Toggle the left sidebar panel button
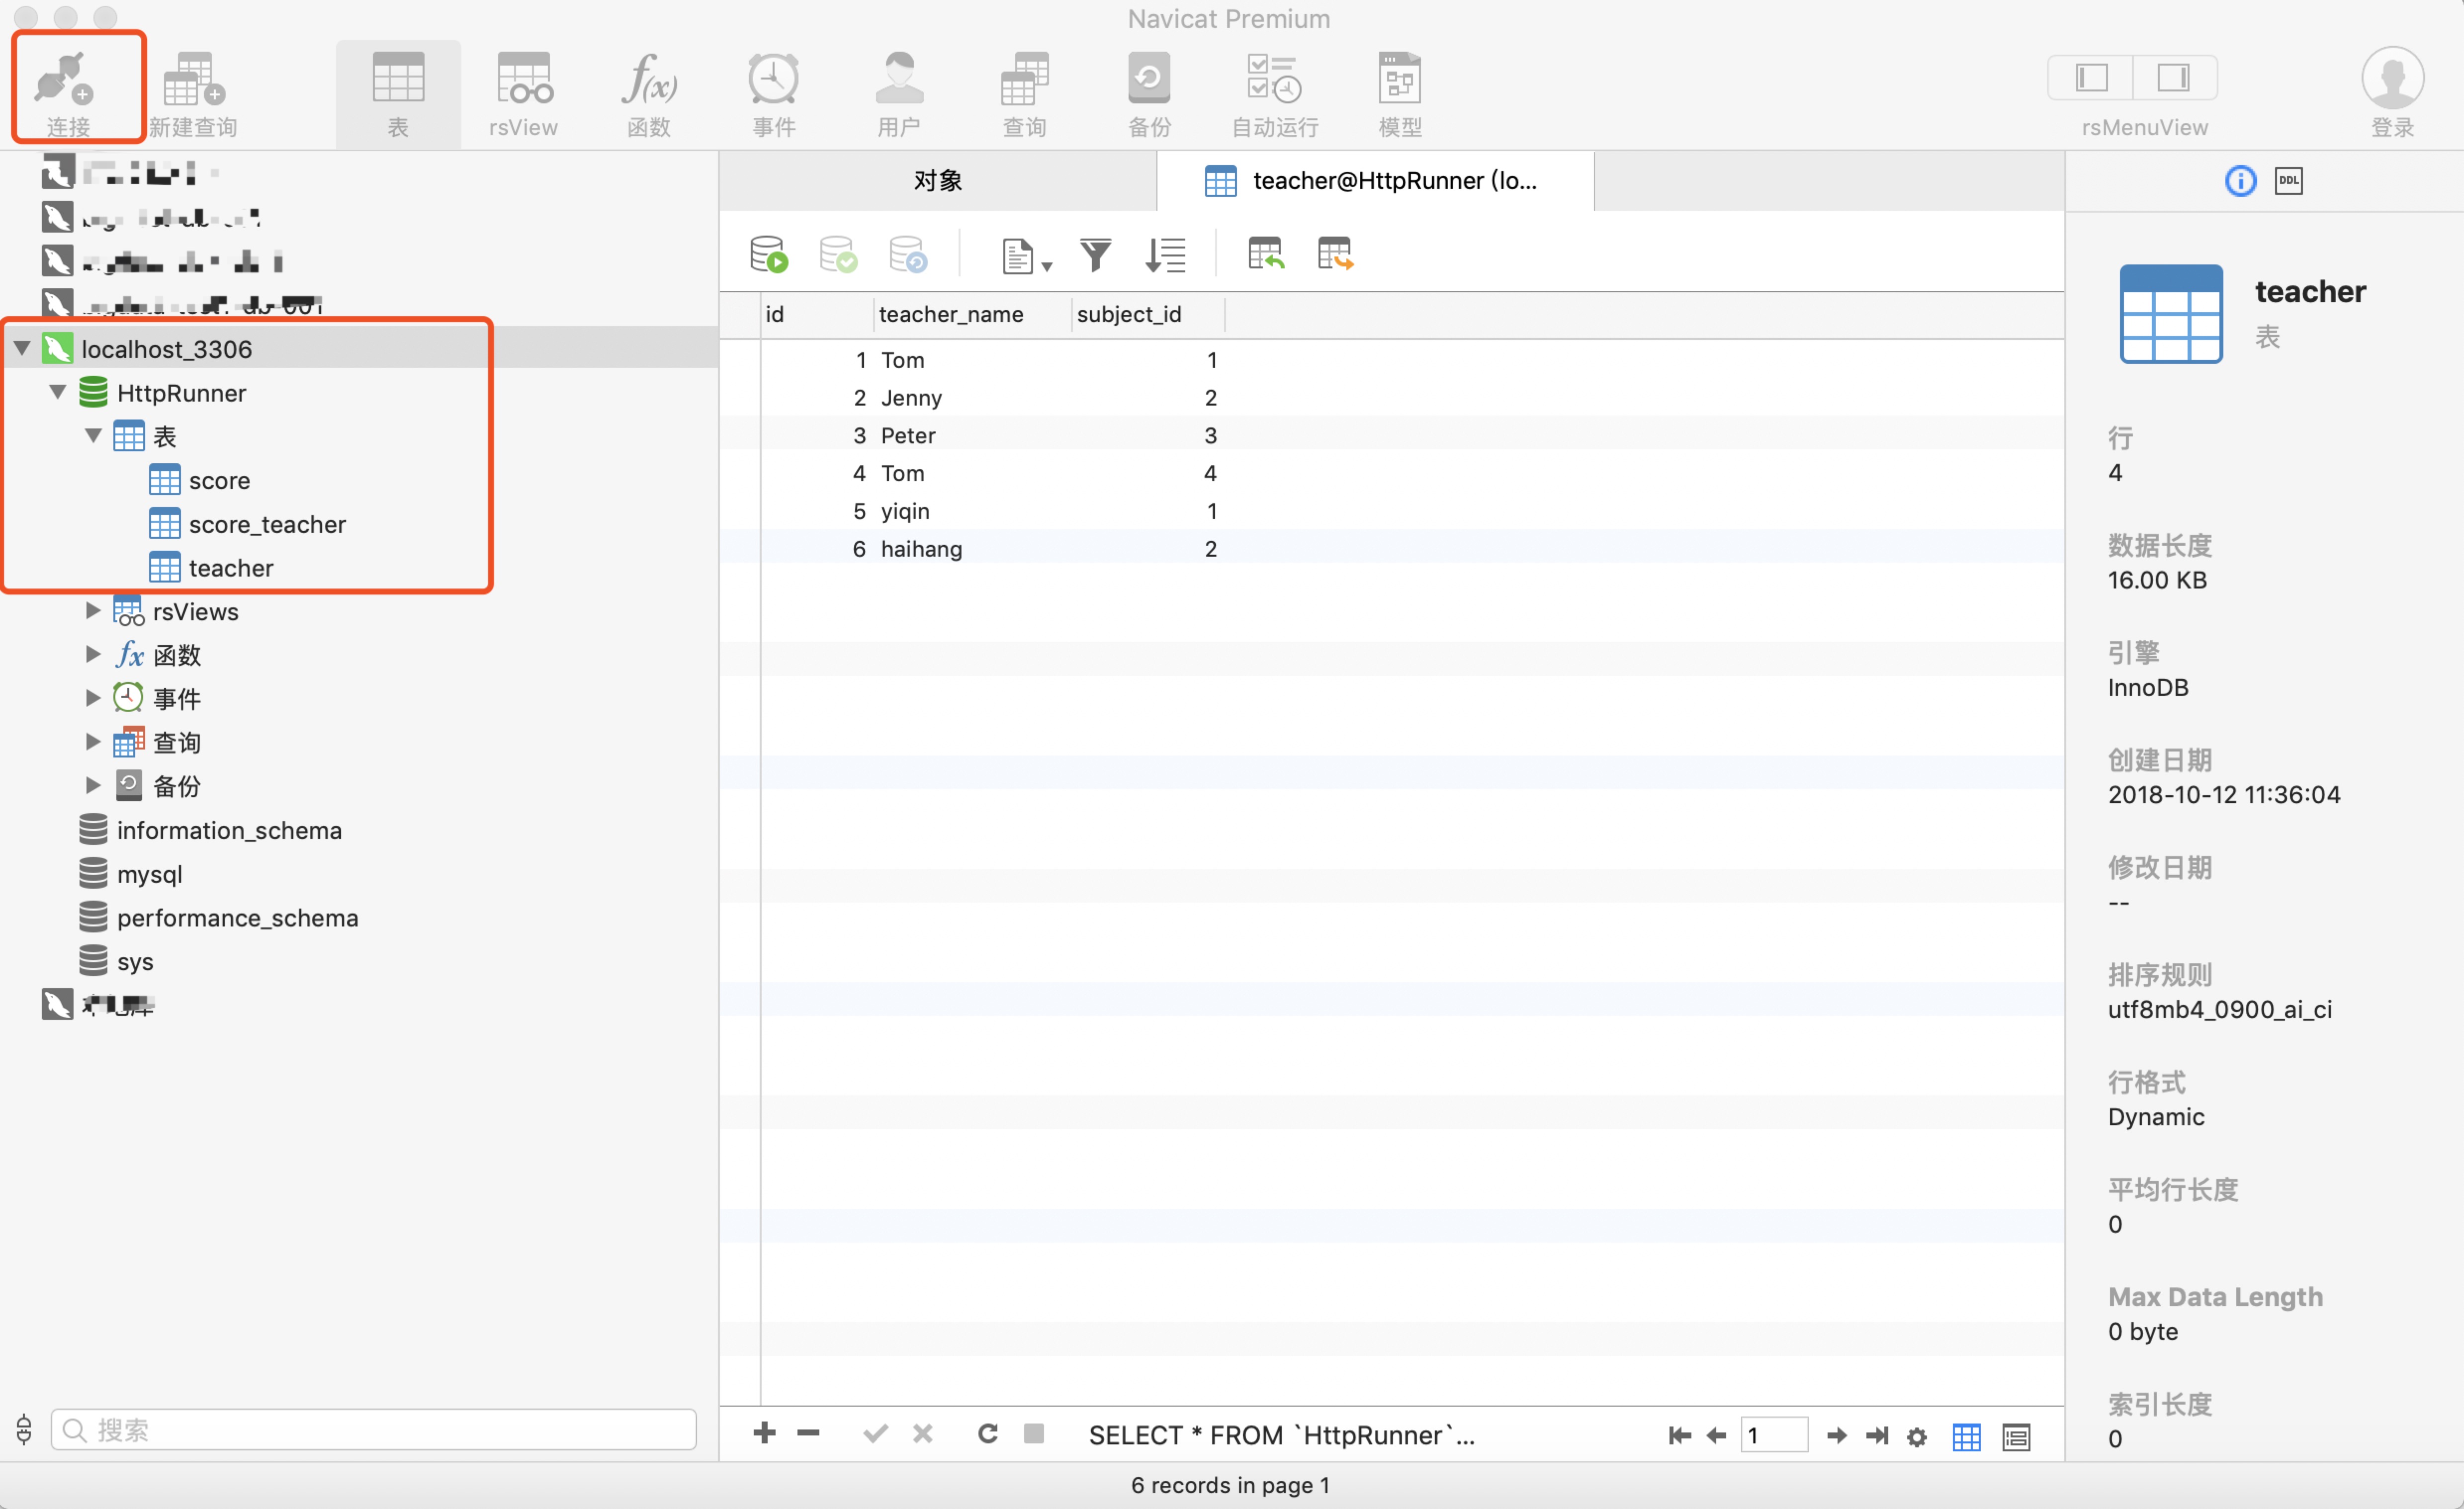The width and height of the screenshot is (2464, 1509). pos(2091,77)
